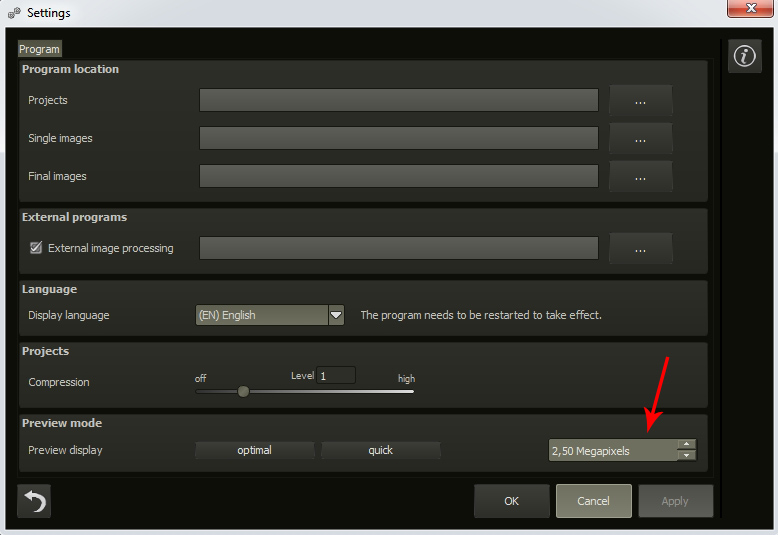Select the optimal preview display mode

(x=254, y=450)
